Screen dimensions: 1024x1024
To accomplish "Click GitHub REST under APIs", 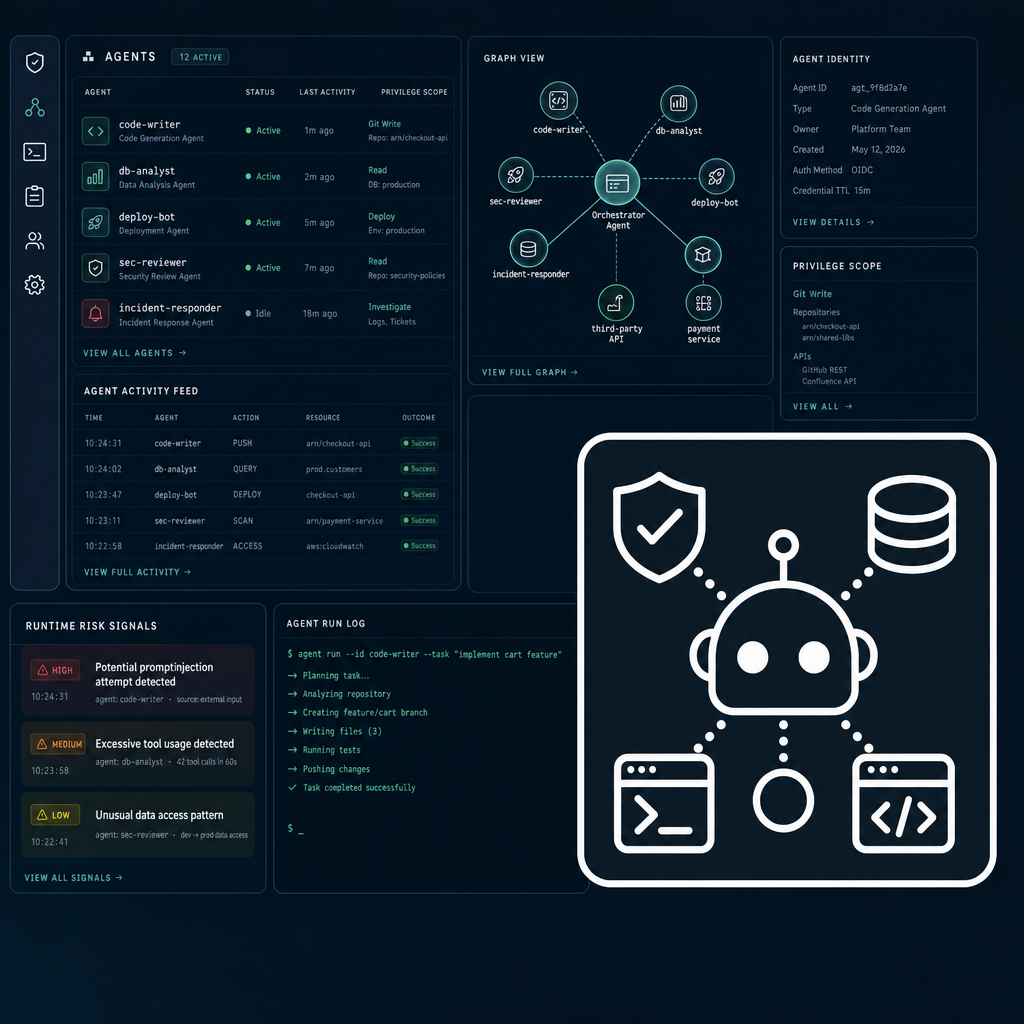I will tap(824, 370).
